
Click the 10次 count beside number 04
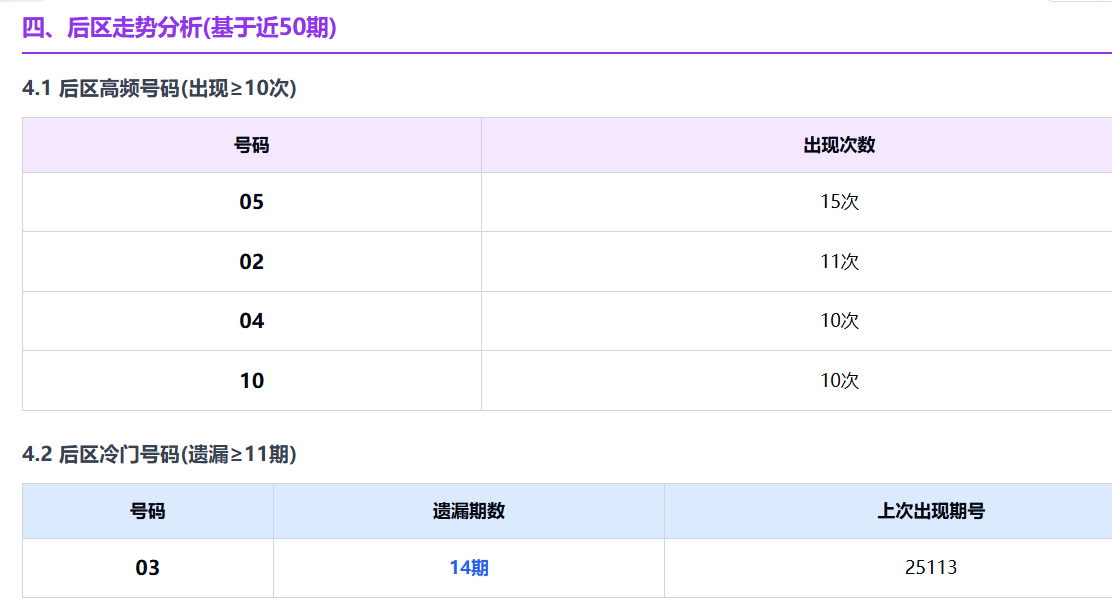click(x=839, y=321)
